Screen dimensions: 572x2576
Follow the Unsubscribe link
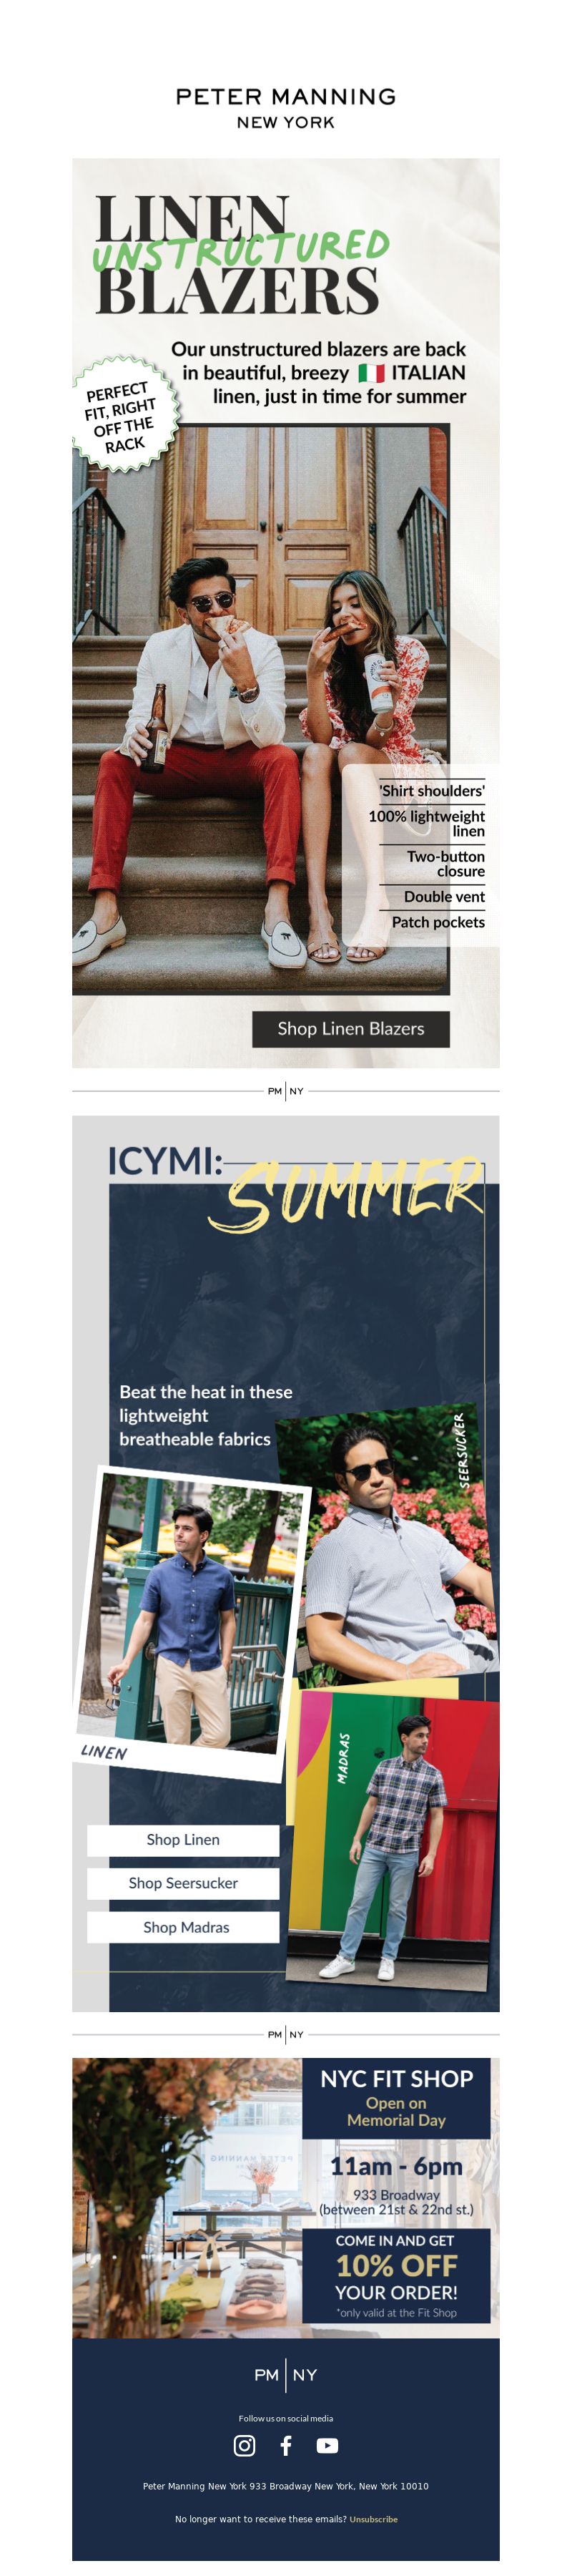[373, 2518]
